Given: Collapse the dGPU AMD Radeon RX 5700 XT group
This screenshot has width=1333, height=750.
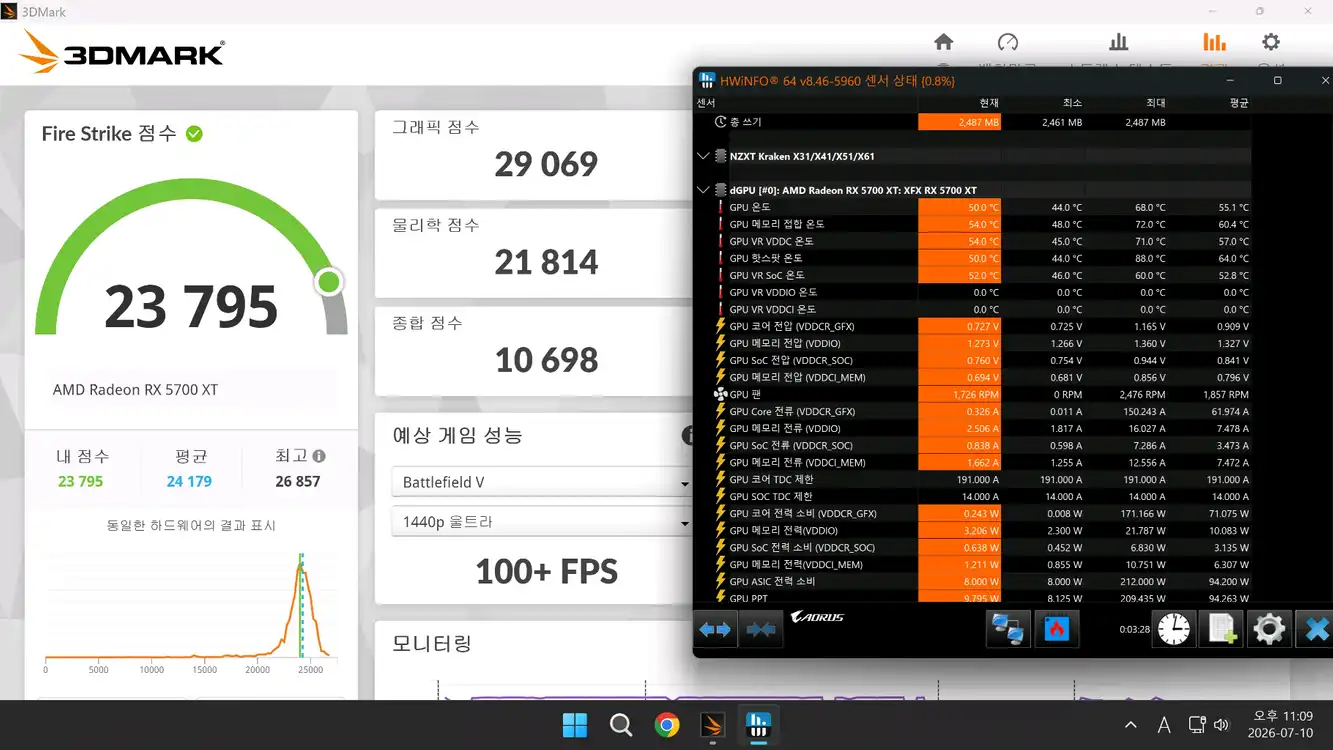Looking at the screenshot, I should coord(704,190).
